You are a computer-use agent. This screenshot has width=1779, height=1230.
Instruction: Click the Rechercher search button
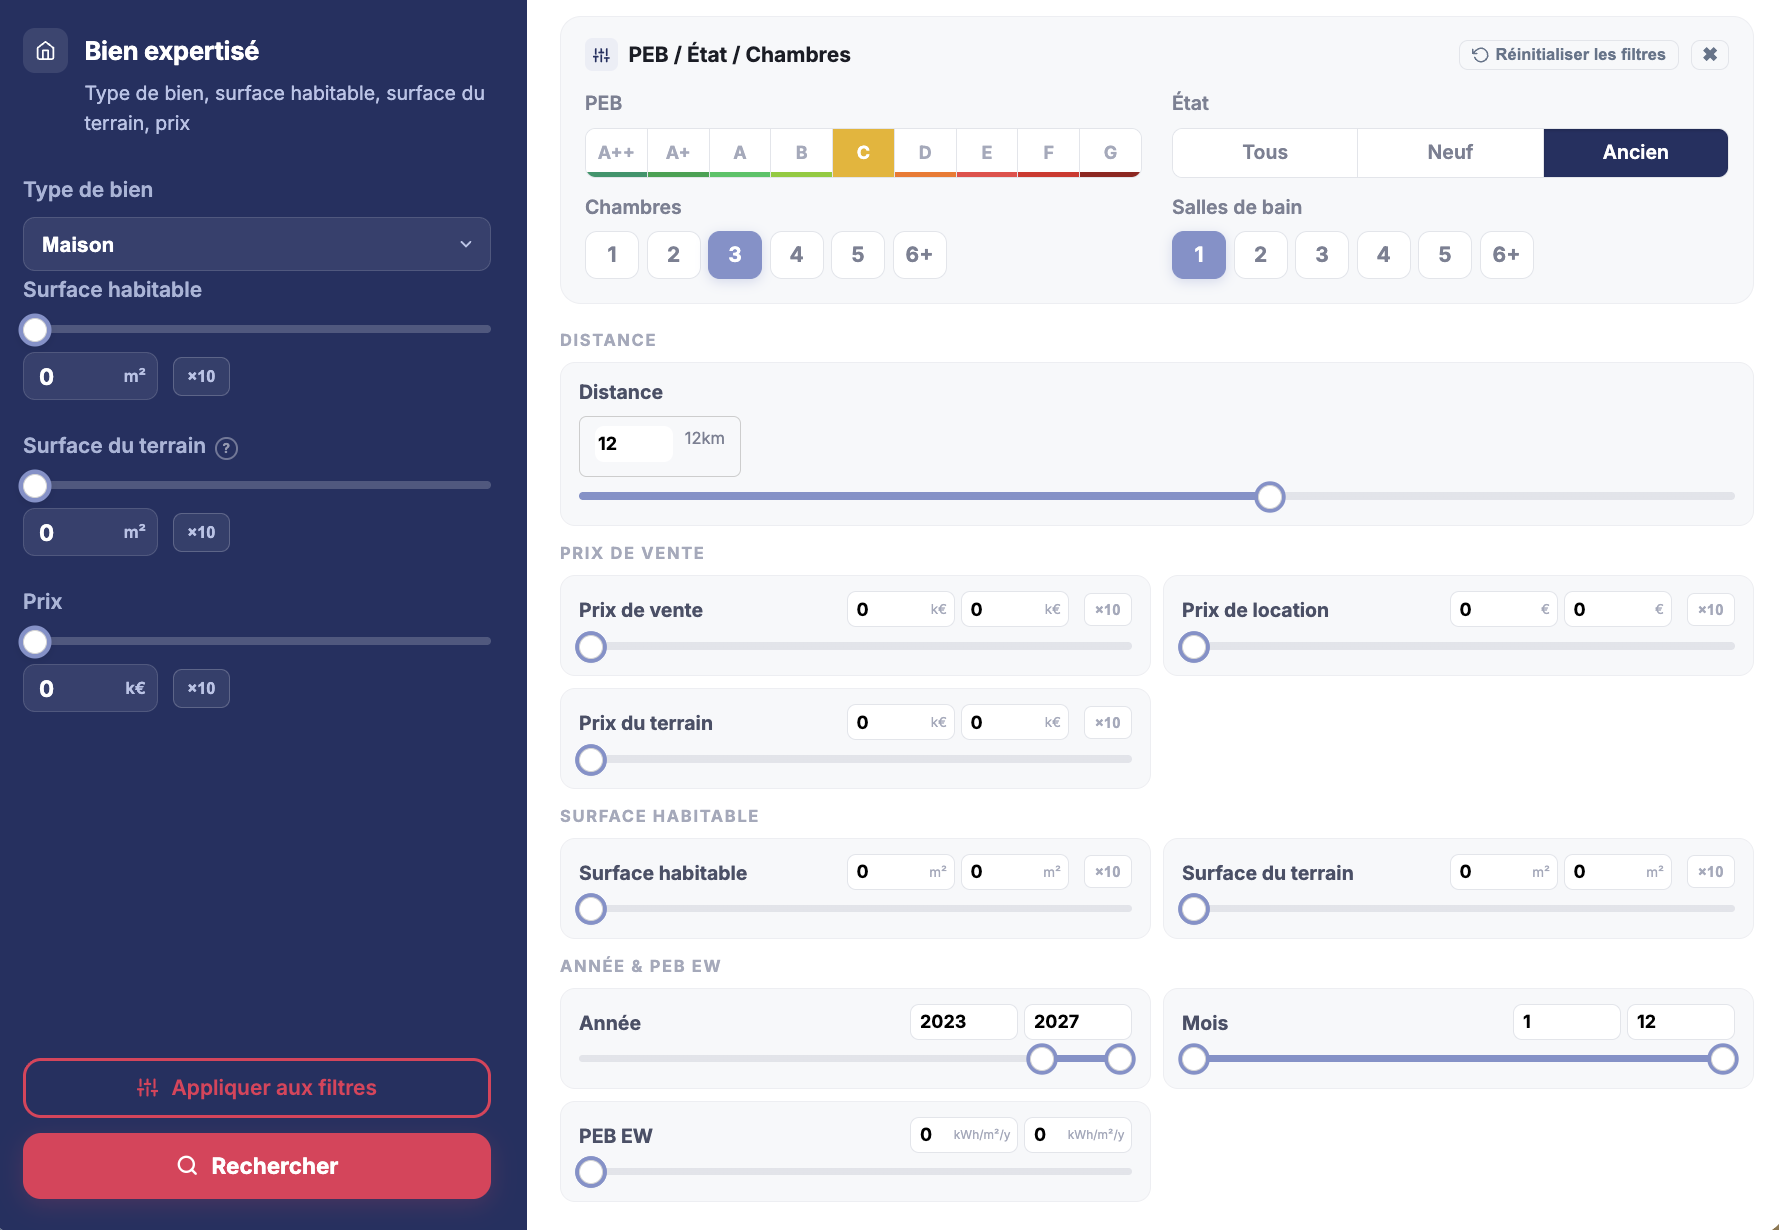257,1166
